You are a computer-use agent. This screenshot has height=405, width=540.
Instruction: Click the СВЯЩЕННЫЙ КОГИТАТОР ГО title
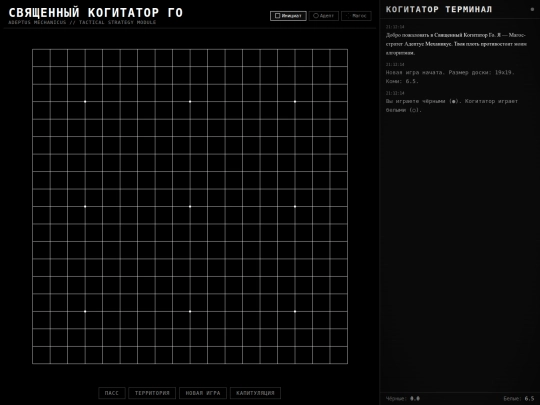click(x=95, y=12)
